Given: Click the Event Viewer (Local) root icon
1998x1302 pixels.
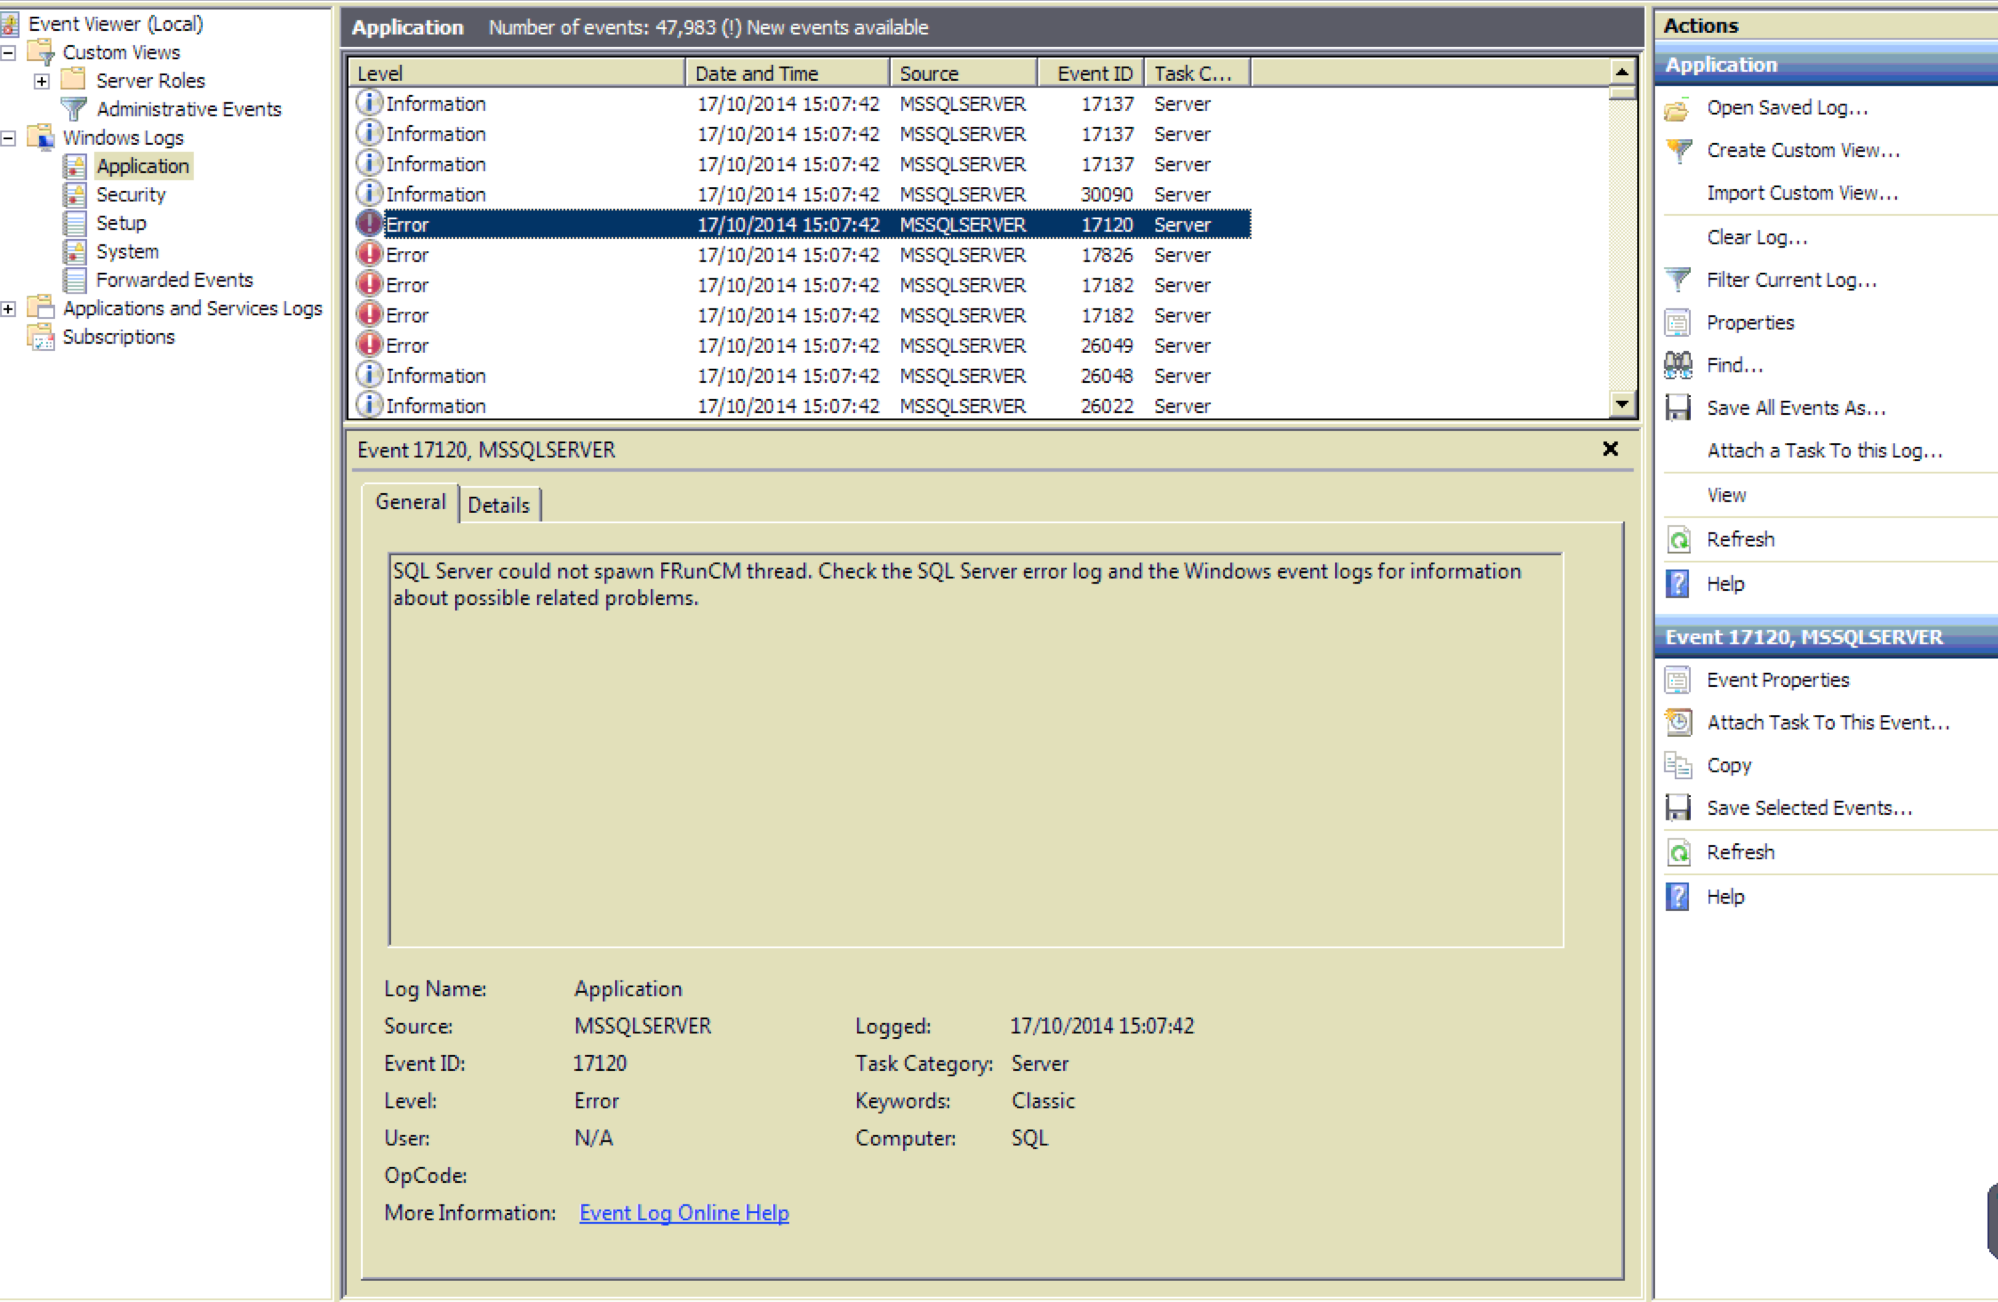Looking at the screenshot, I should [x=11, y=23].
